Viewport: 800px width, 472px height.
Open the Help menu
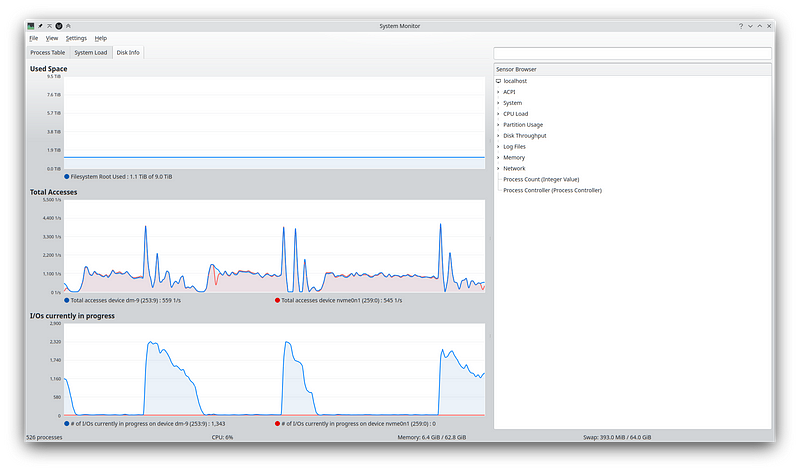point(101,38)
